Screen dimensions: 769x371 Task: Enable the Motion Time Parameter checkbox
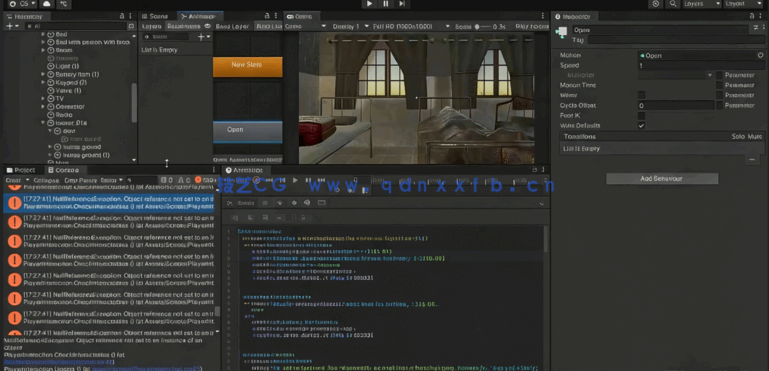click(719, 85)
